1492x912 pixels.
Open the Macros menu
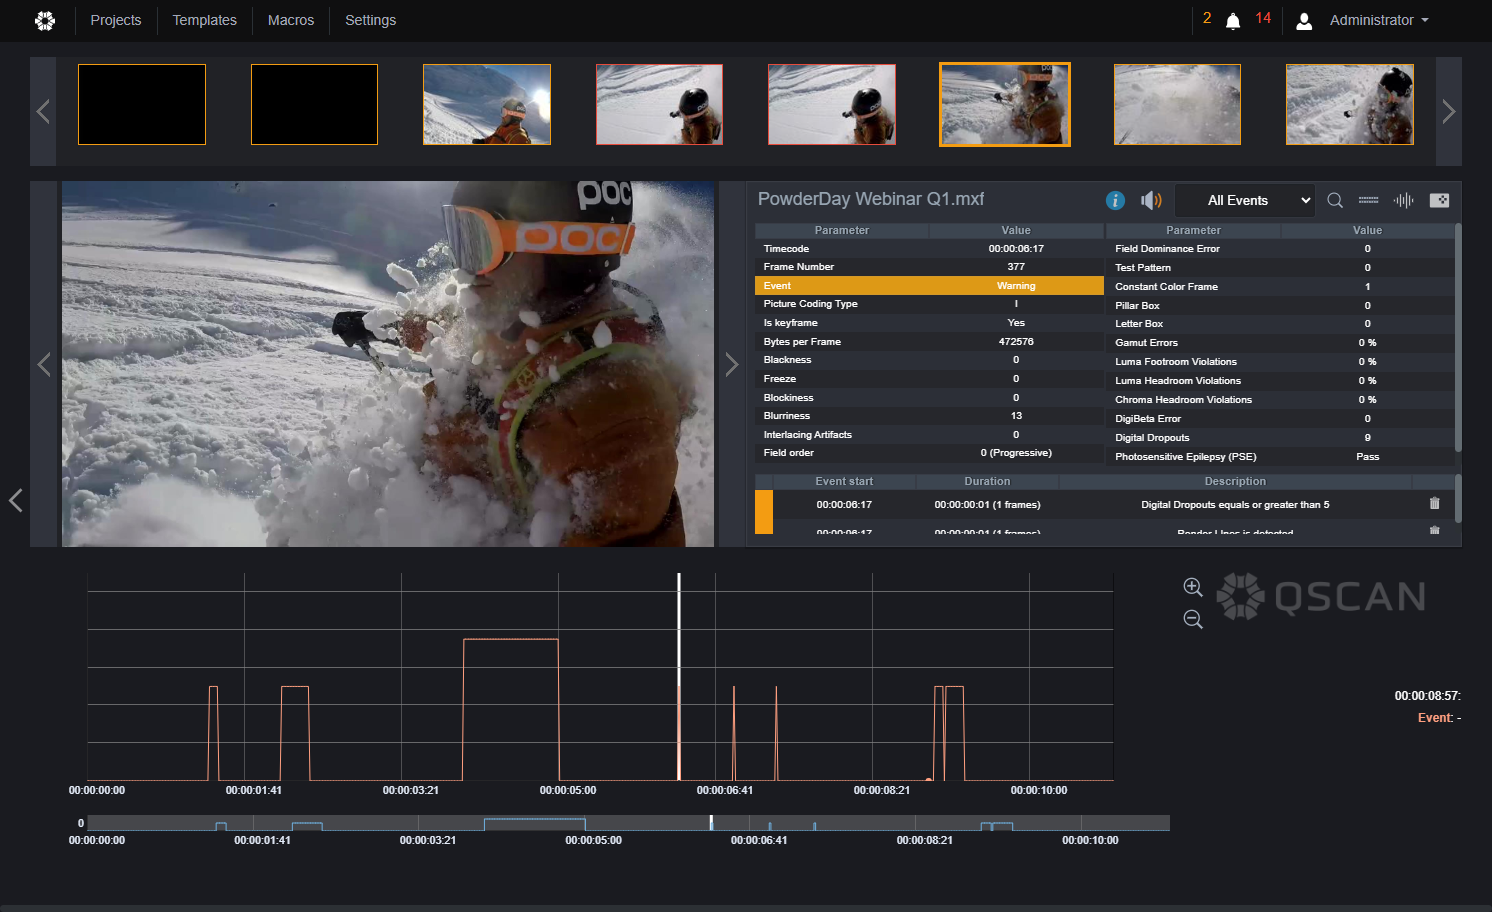click(x=291, y=20)
